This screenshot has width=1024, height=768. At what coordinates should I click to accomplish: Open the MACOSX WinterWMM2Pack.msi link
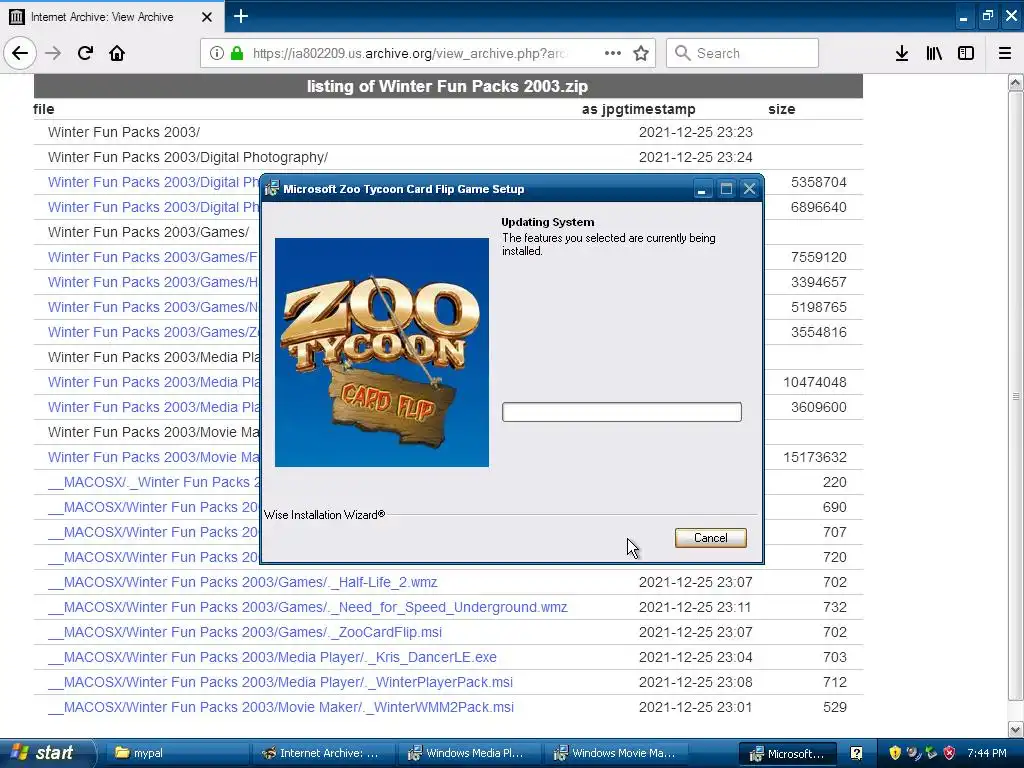[281, 707]
